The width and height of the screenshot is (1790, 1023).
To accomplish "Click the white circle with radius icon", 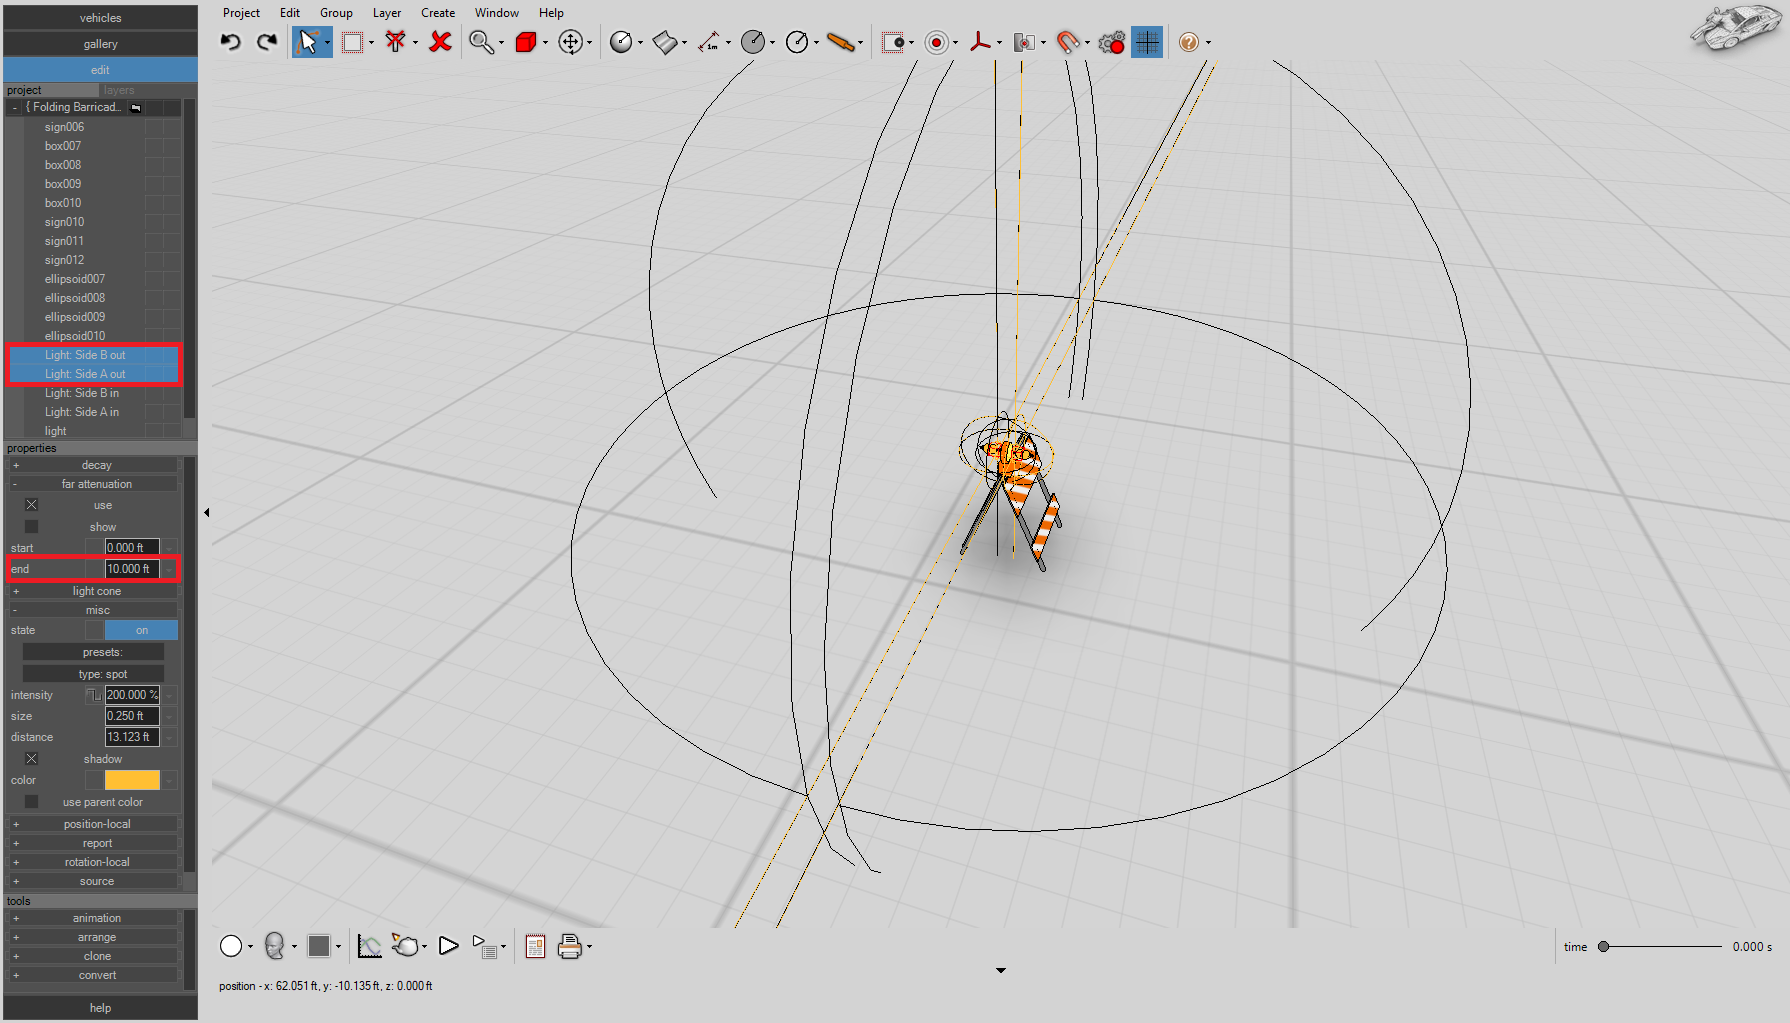I will coord(797,42).
